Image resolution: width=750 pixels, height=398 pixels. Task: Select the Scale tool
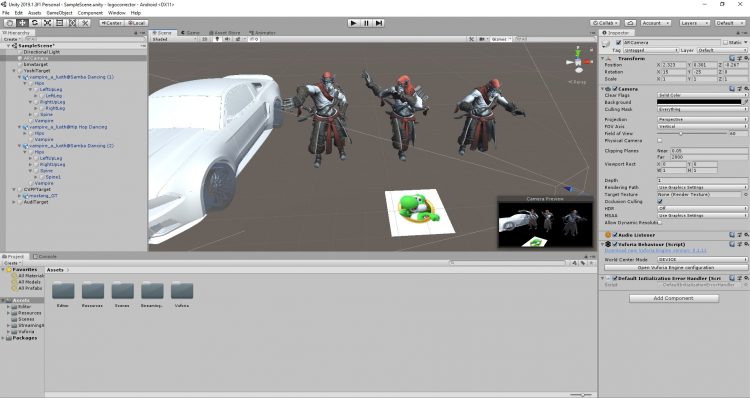[x=47, y=22]
